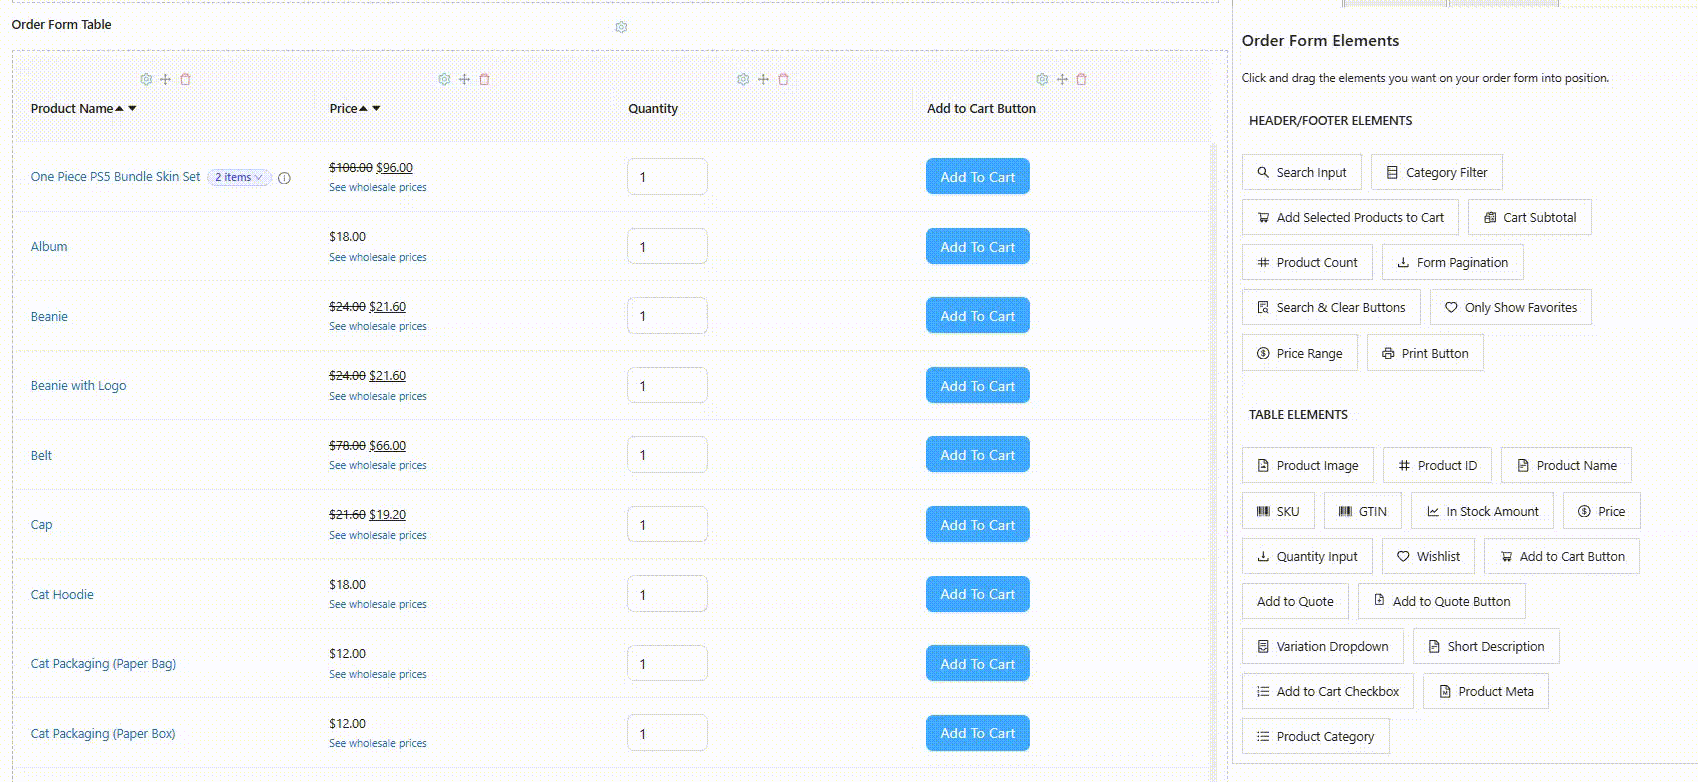Image resolution: width=1698 pixels, height=782 pixels.
Task: Click move handle icon of Price column
Action: [464, 79]
